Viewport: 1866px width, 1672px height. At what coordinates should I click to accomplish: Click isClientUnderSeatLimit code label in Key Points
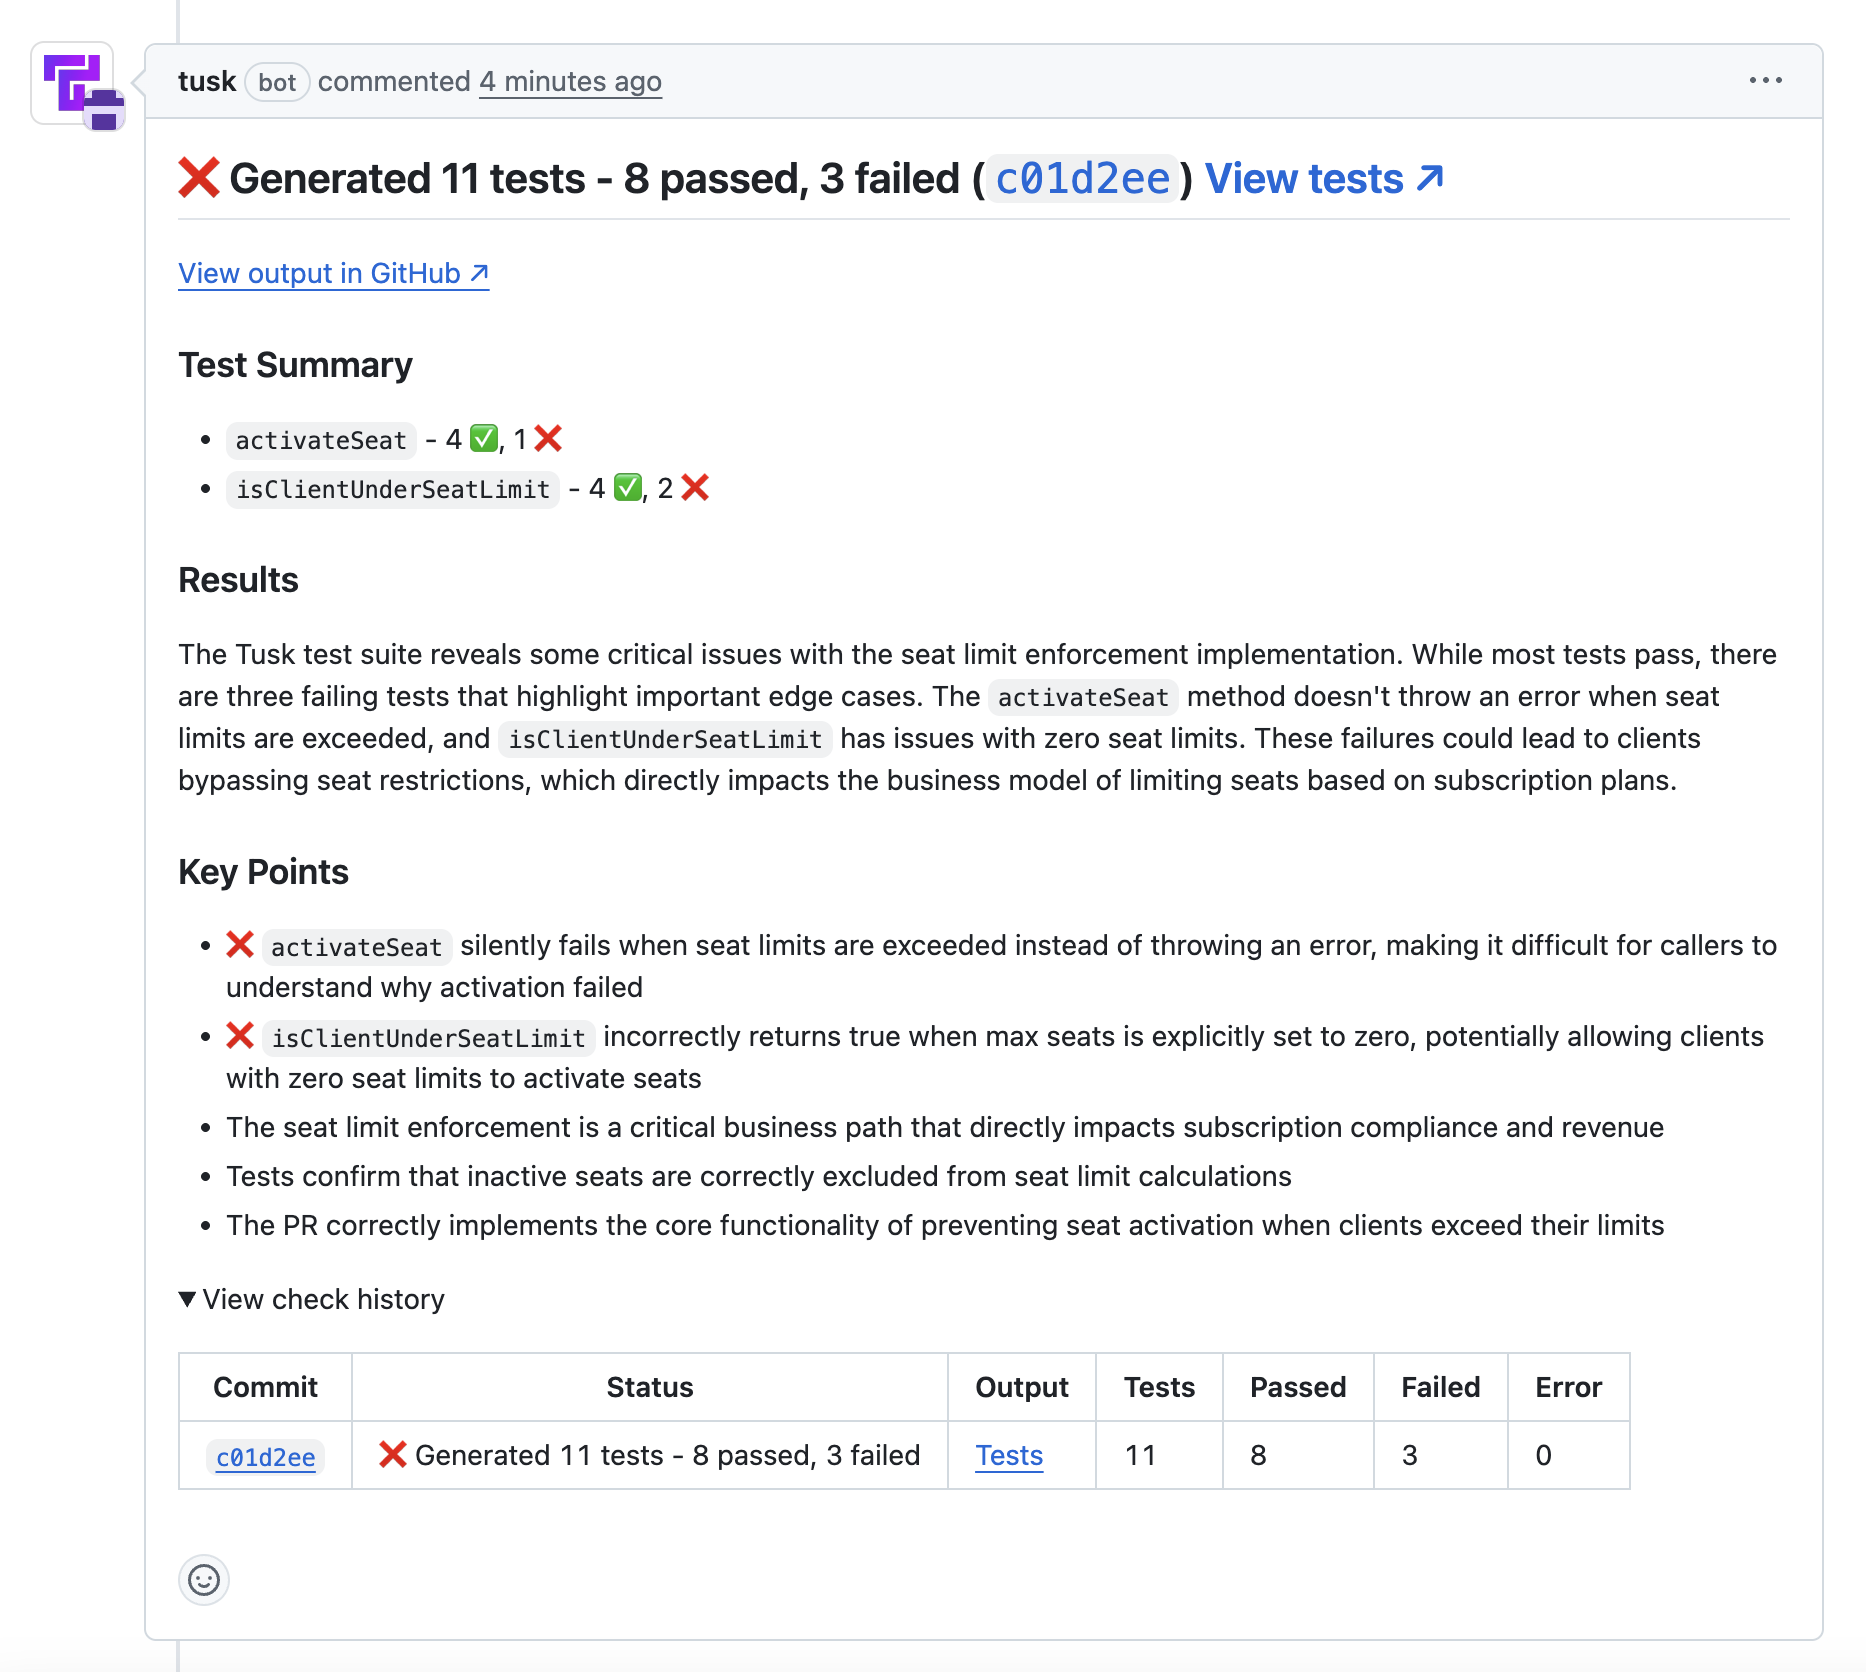point(428,1038)
